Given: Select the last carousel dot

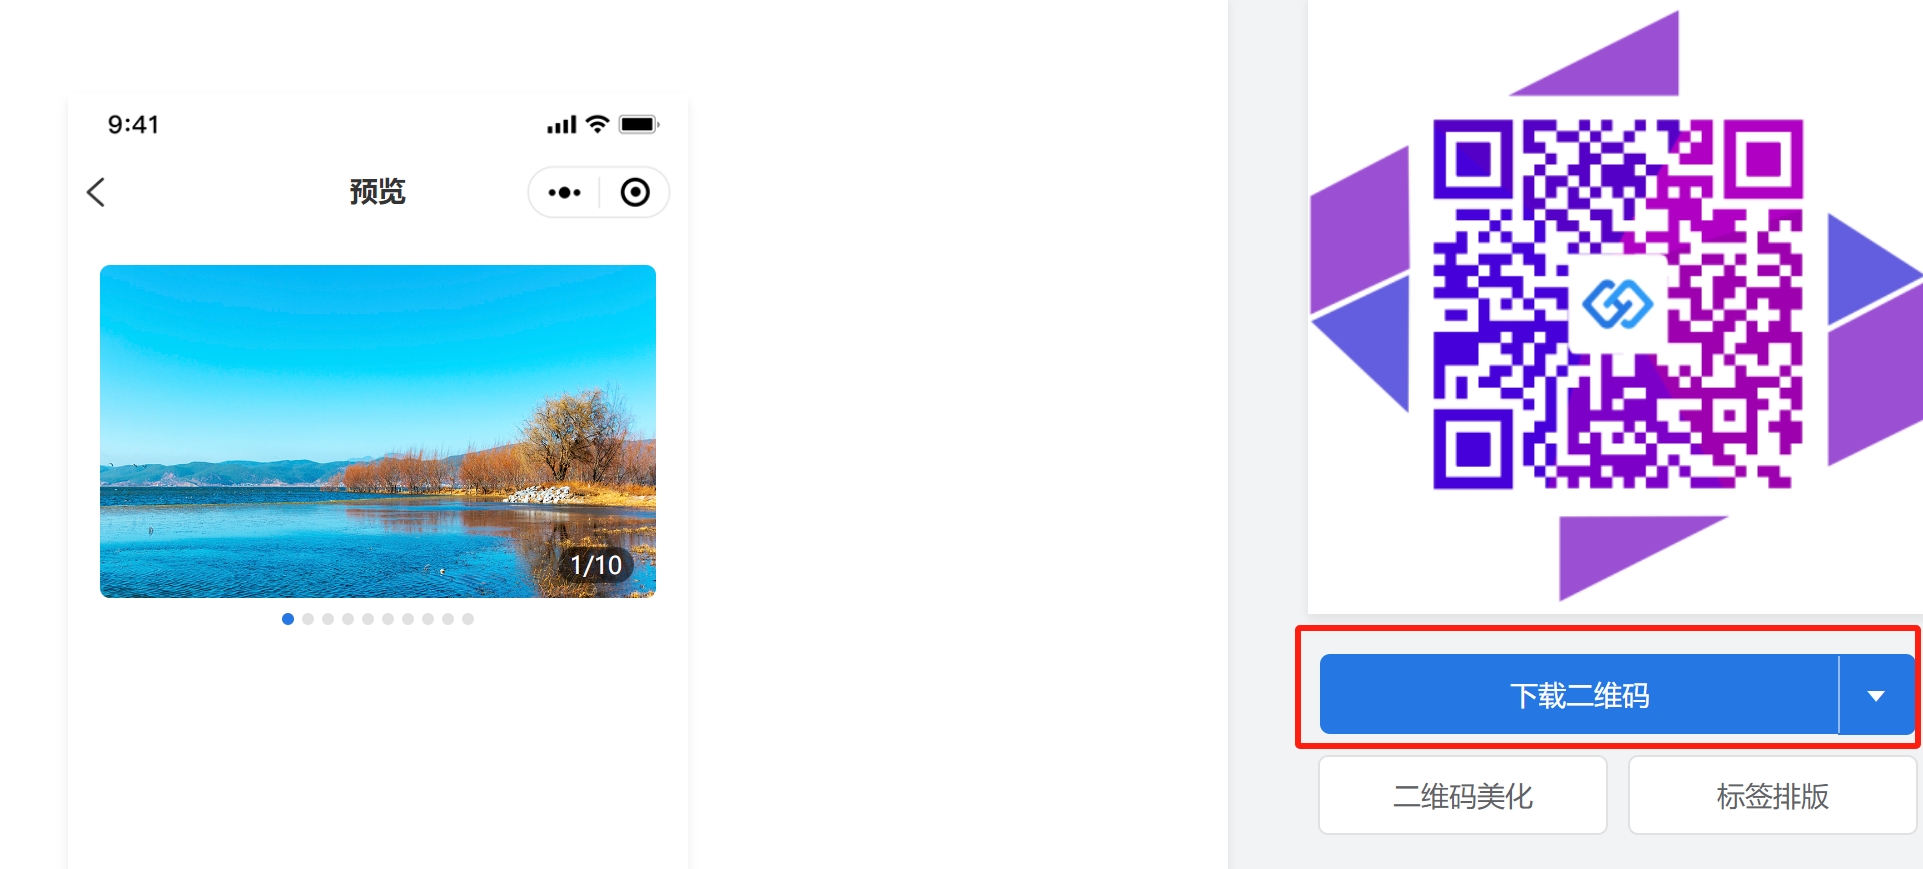Looking at the screenshot, I should (468, 619).
